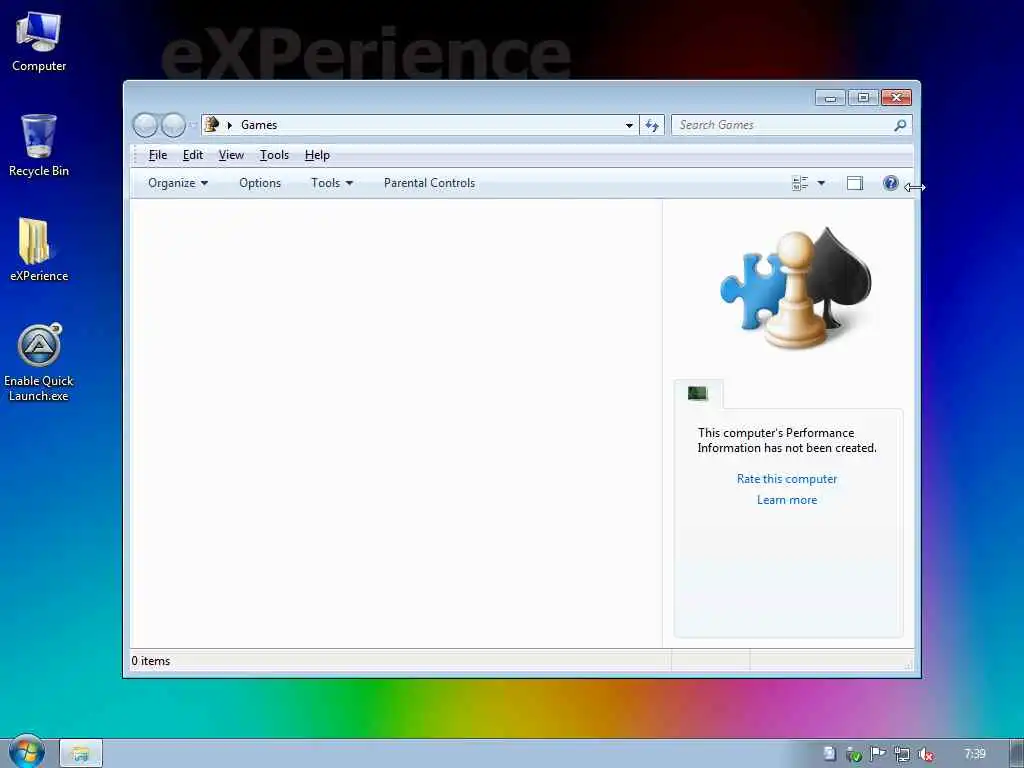1024x768 pixels.
Task: Click the green check safely-remove tray icon
Action: coord(854,754)
